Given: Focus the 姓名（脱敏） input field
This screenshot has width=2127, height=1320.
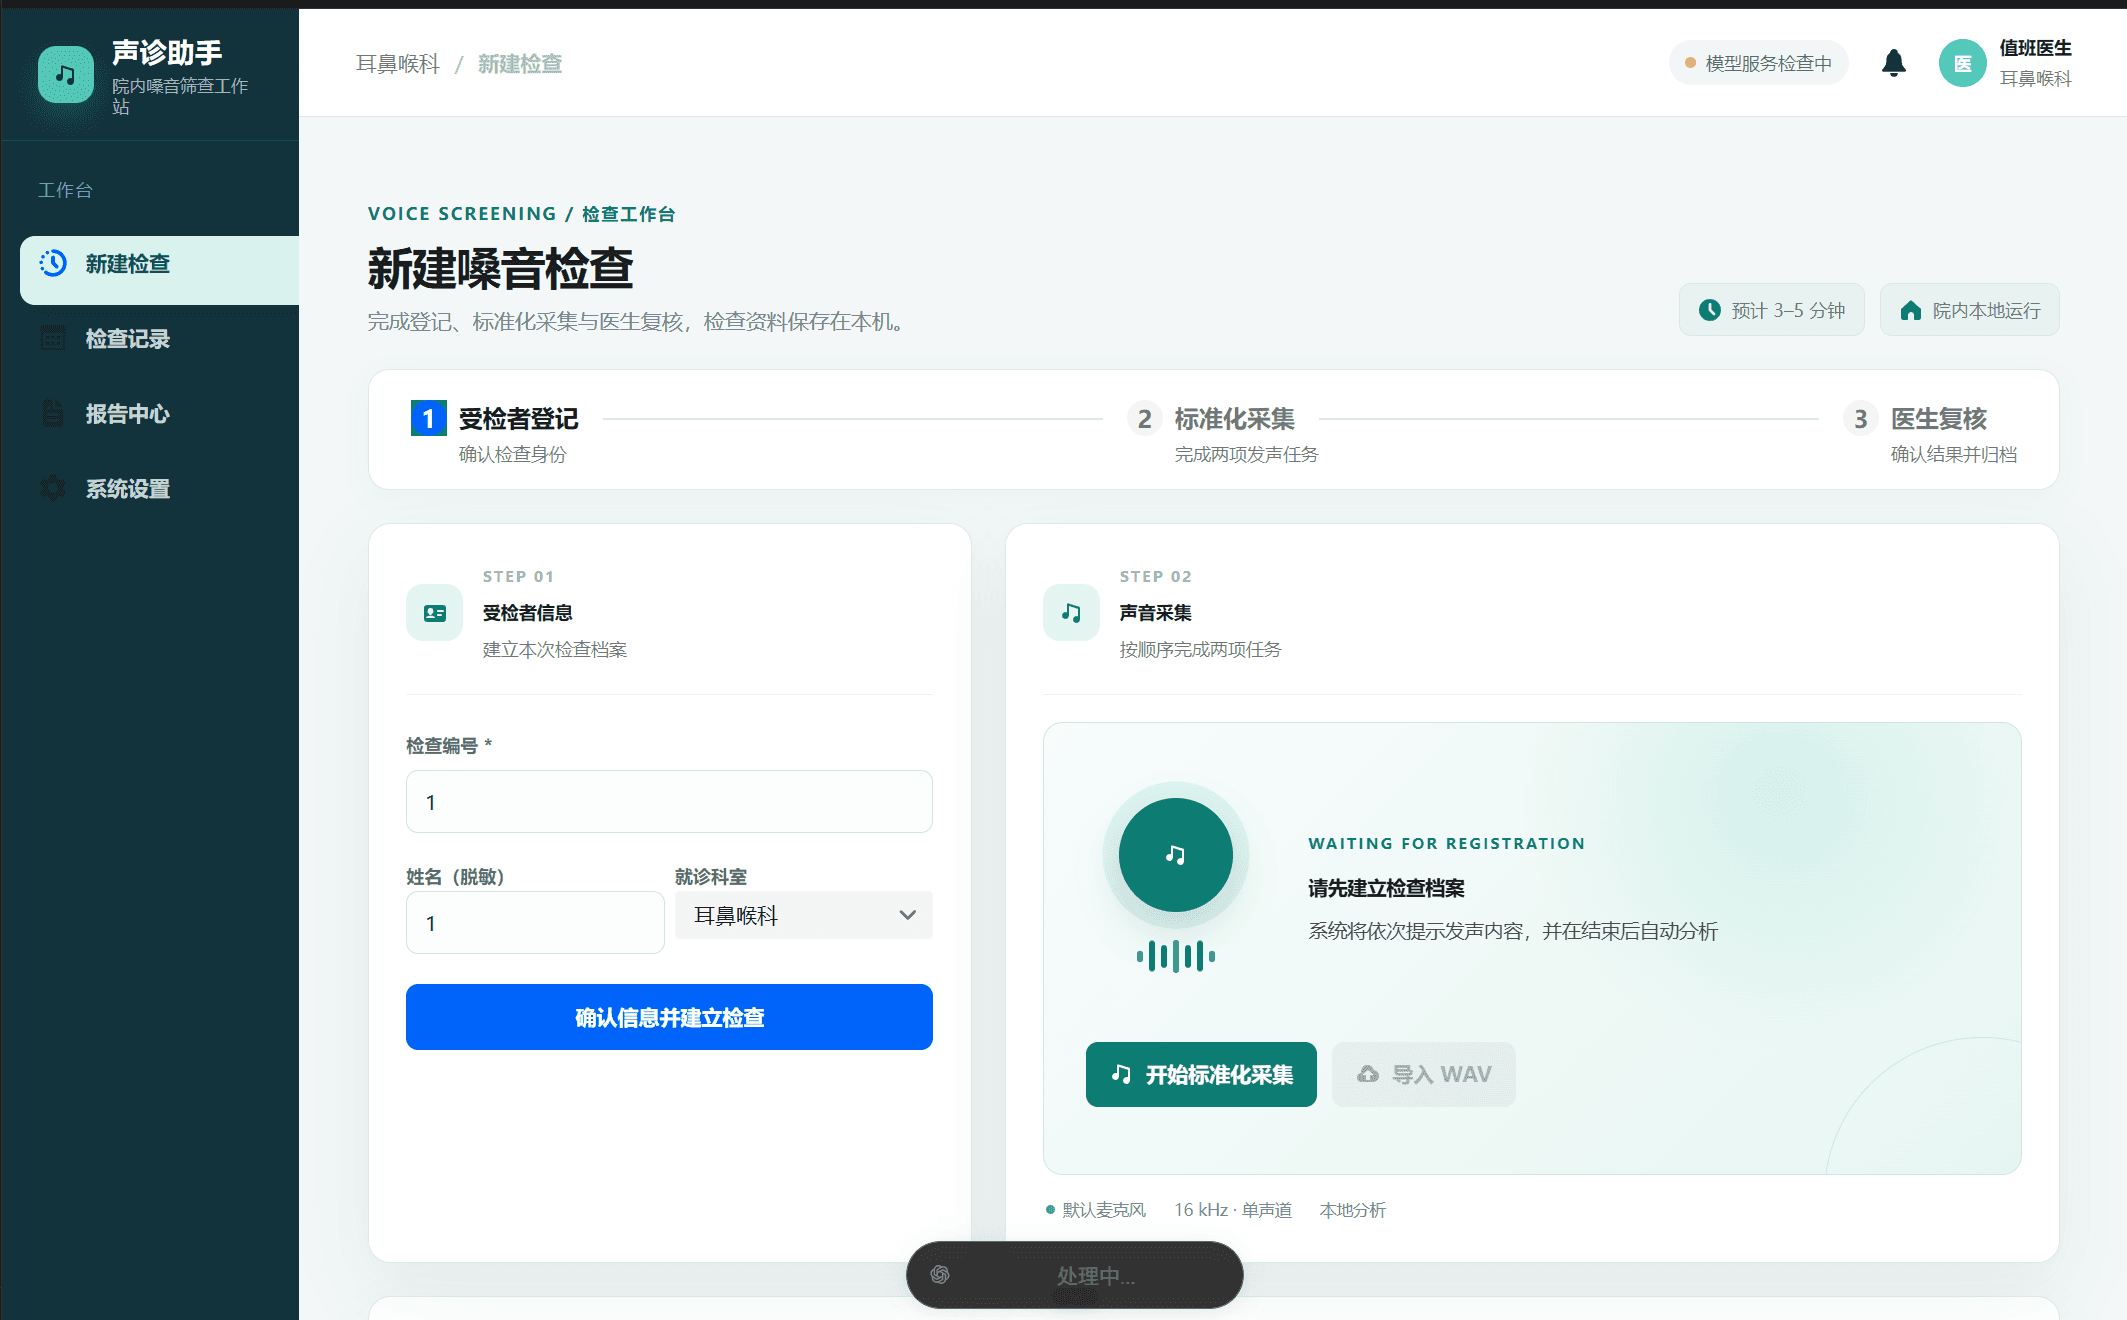Looking at the screenshot, I should pos(535,922).
